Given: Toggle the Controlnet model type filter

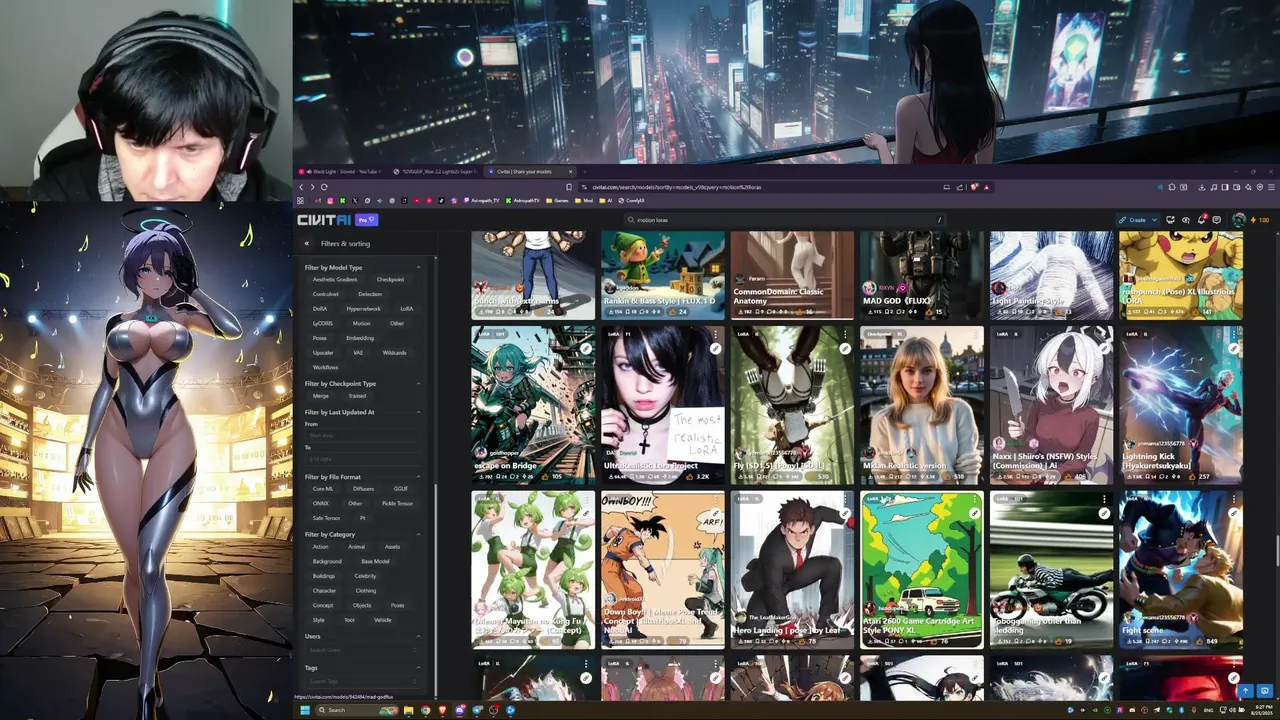Looking at the screenshot, I should tap(326, 294).
